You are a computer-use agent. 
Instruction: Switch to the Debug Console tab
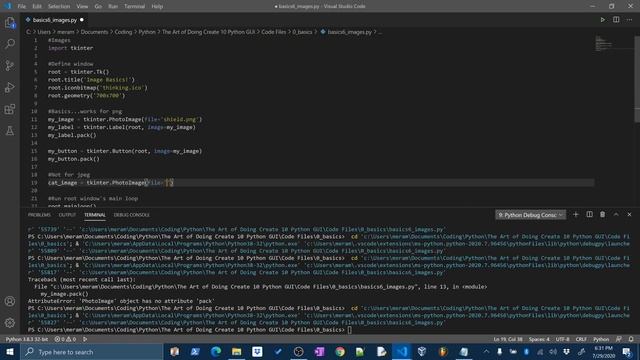[131, 215]
